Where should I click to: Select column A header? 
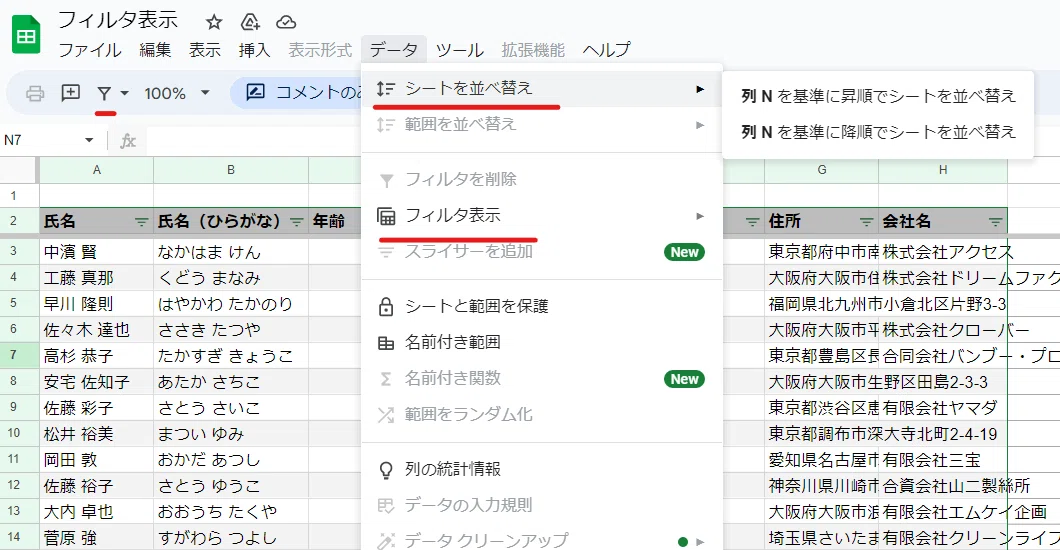(97, 170)
